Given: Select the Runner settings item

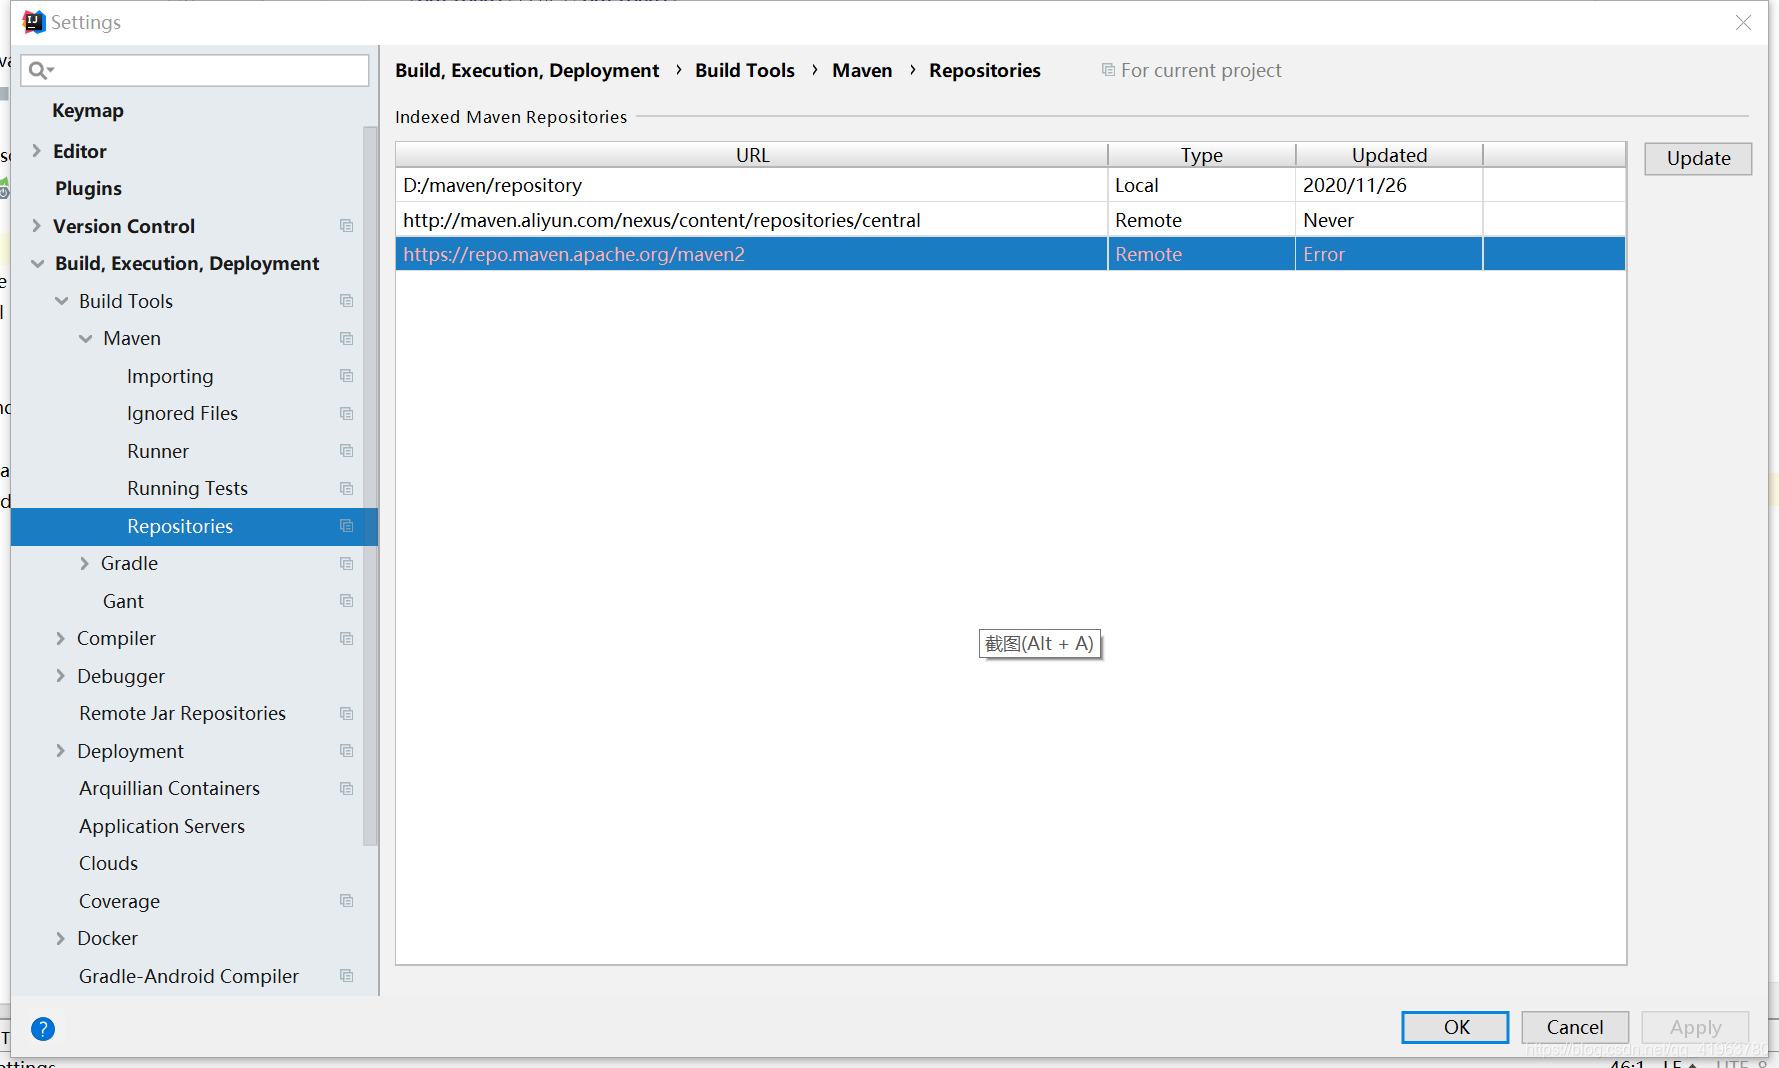Looking at the screenshot, I should point(158,451).
